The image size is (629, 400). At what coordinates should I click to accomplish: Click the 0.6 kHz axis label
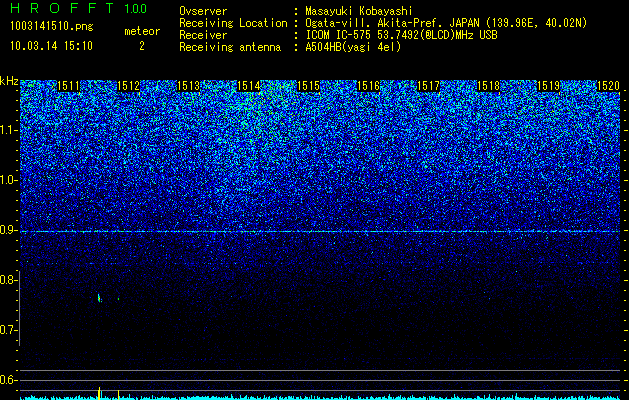pyautogui.click(x=8, y=380)
